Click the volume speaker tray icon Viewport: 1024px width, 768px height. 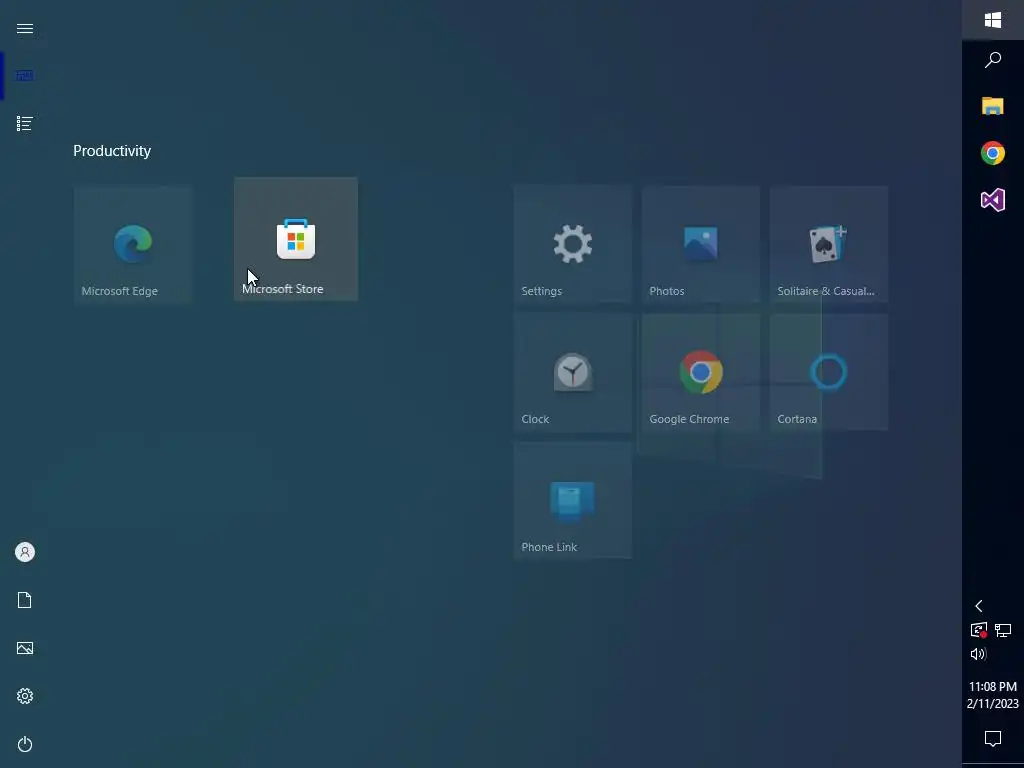(978, 654)
